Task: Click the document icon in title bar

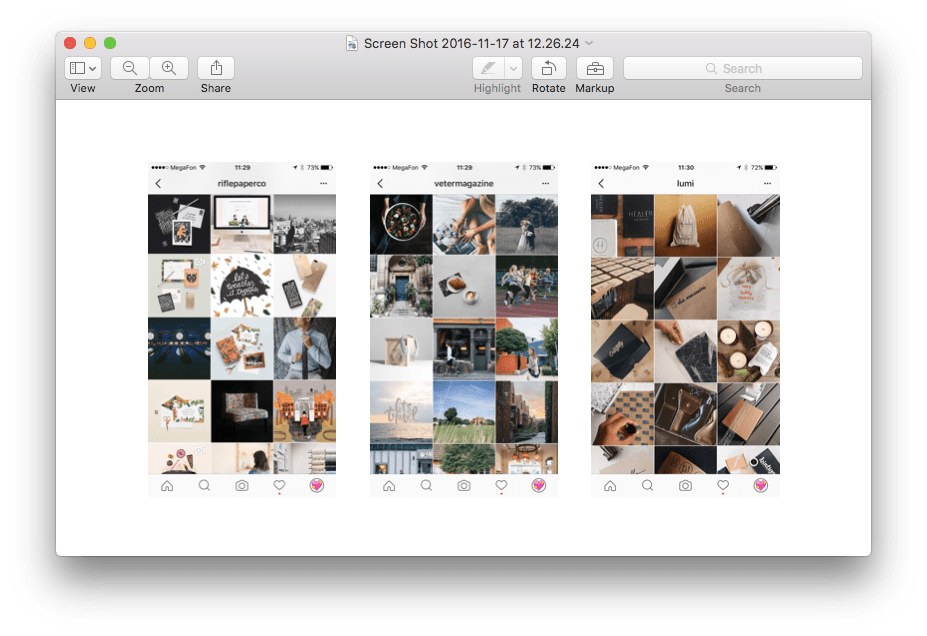Action: click(x=352, y=43)
